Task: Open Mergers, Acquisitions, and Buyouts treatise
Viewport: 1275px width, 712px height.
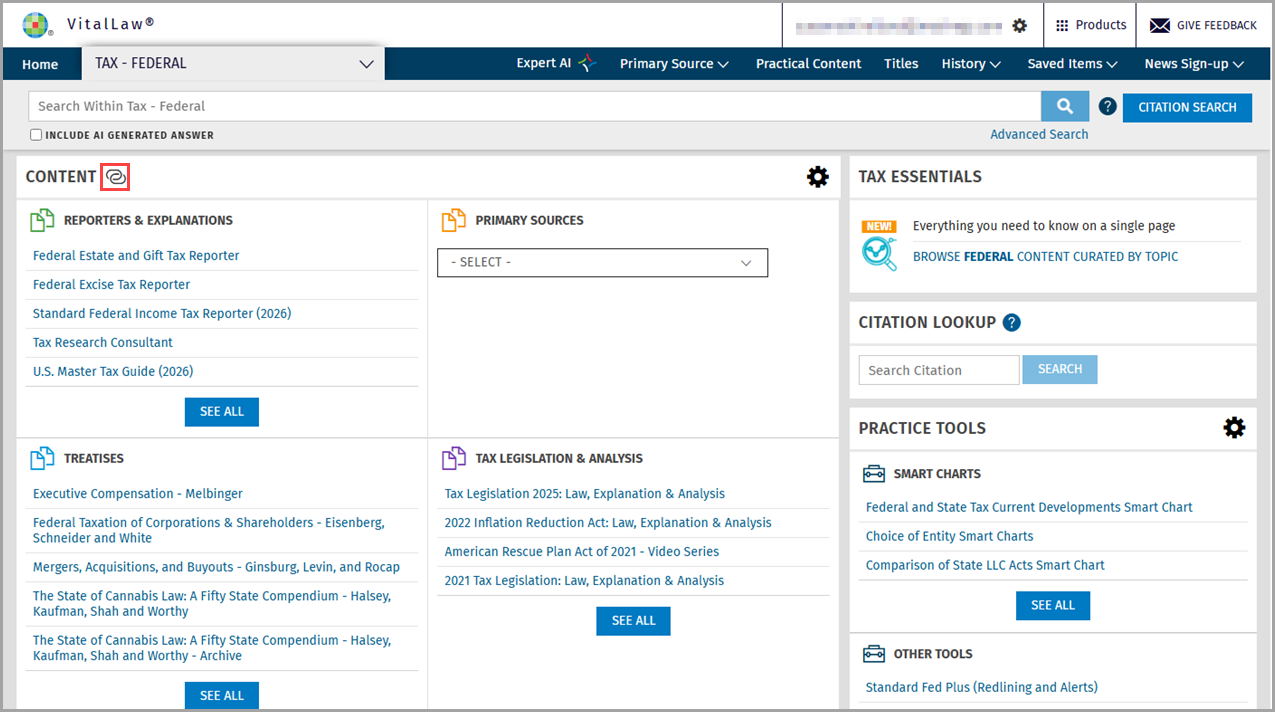Action: [216, 567]
